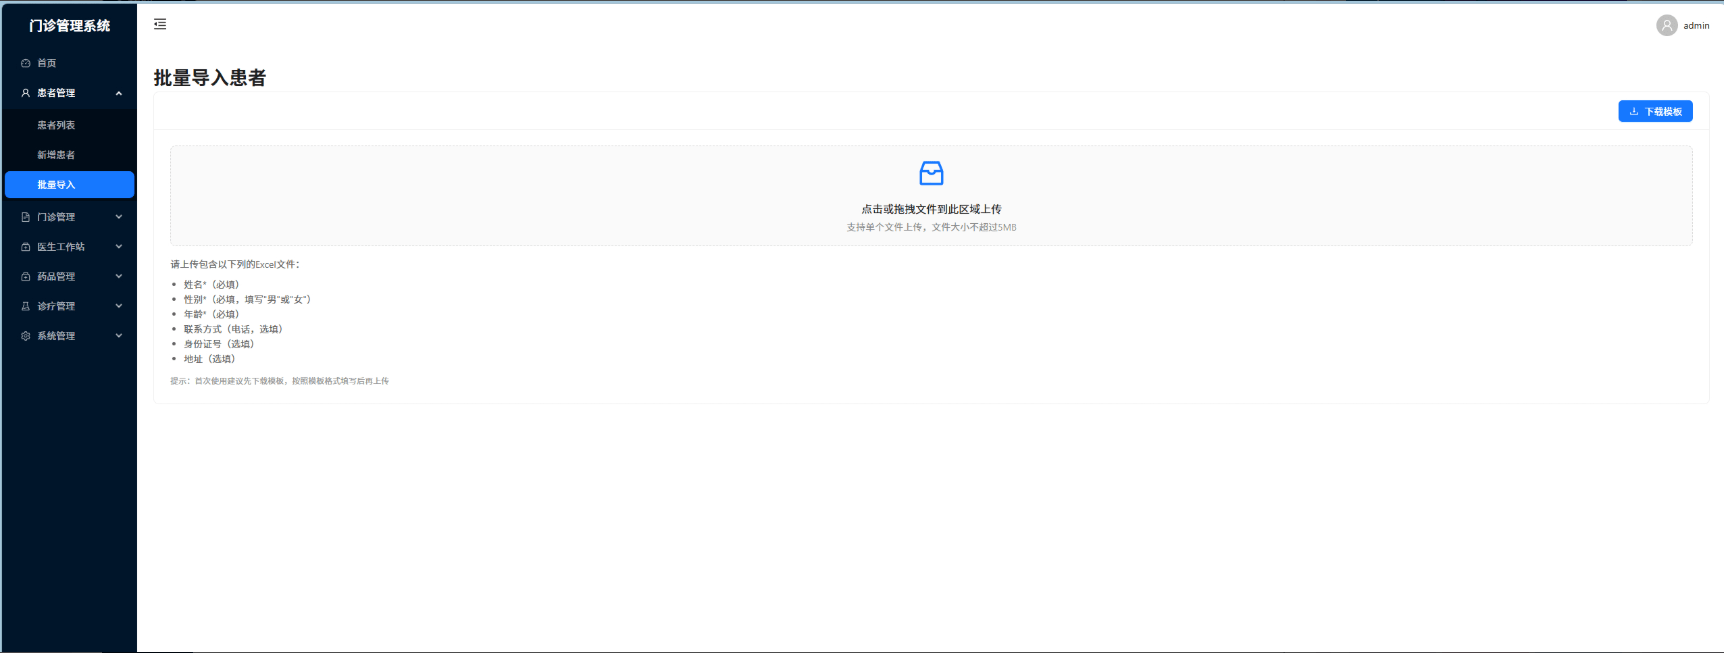Screen dimensions: 1724x653
Task: Click the inbox upload icon in the drop area
Action: pyautogui.click(x=931, y=173)
